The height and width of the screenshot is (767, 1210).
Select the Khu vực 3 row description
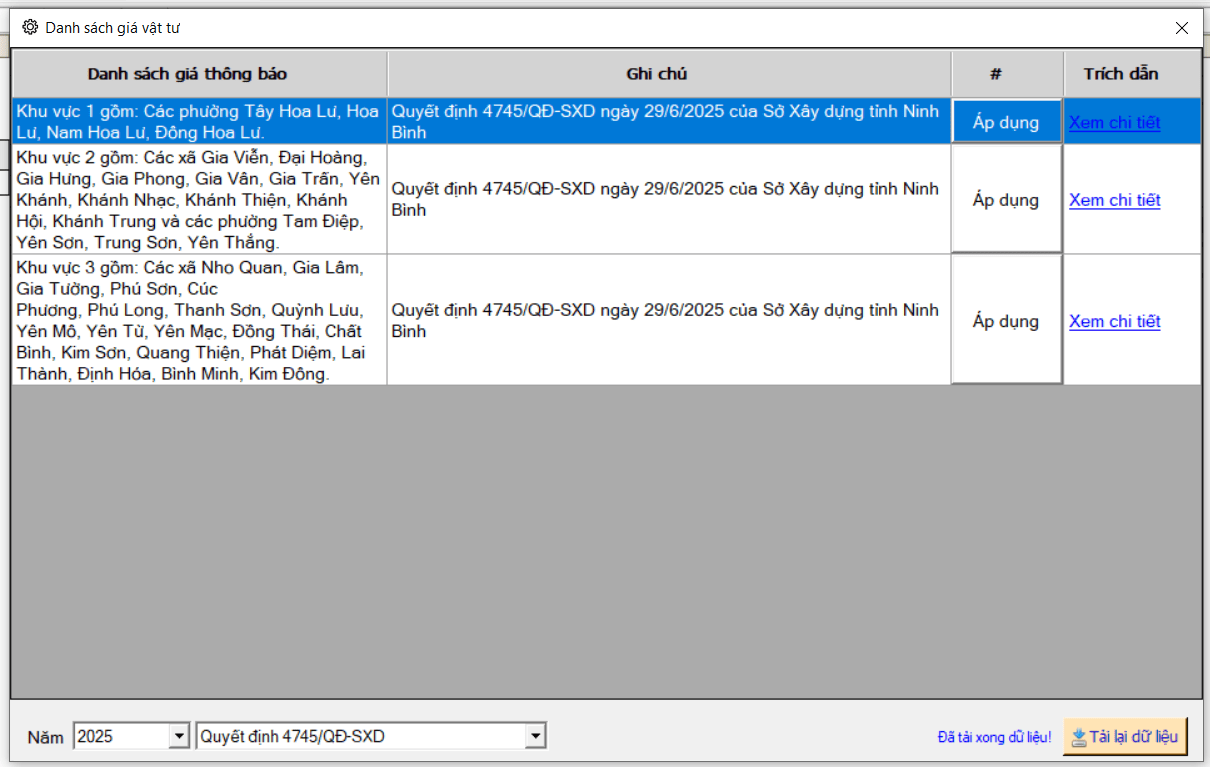click(198, 321)
